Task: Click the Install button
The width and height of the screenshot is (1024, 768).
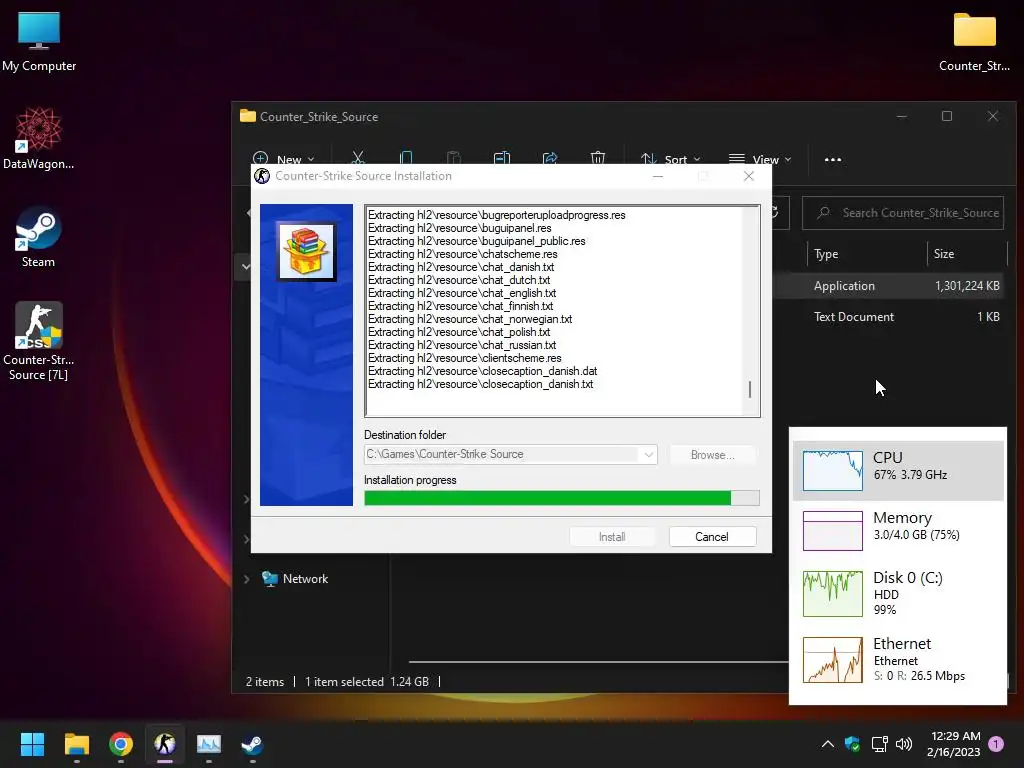Action: 612,537
